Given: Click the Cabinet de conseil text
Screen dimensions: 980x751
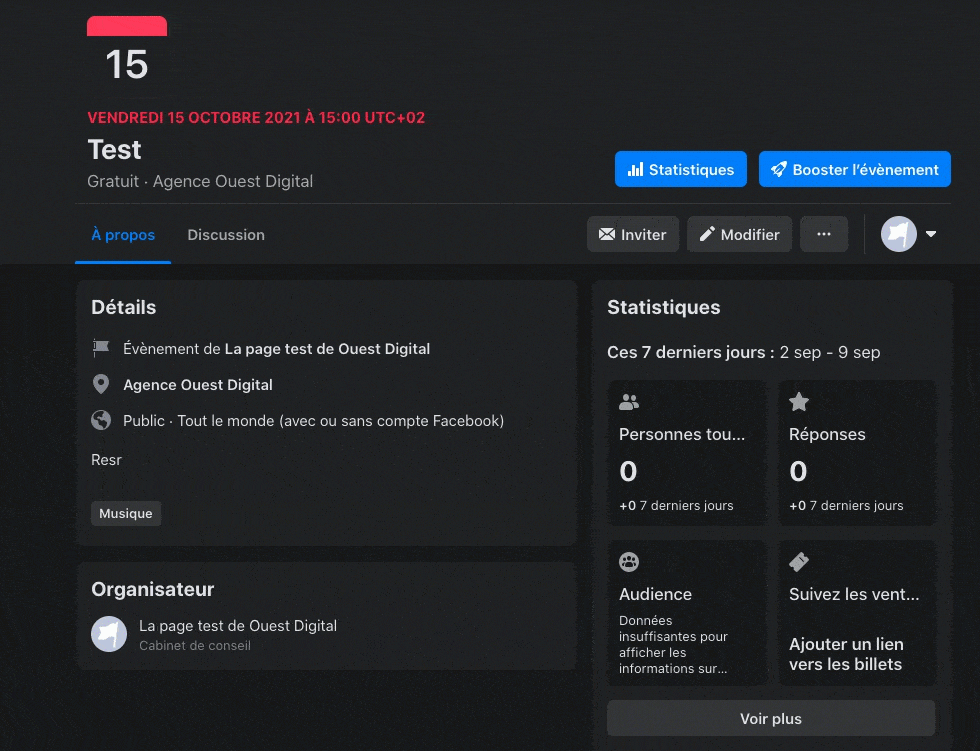Looking at the screenshot, I should tap(194, 645).
